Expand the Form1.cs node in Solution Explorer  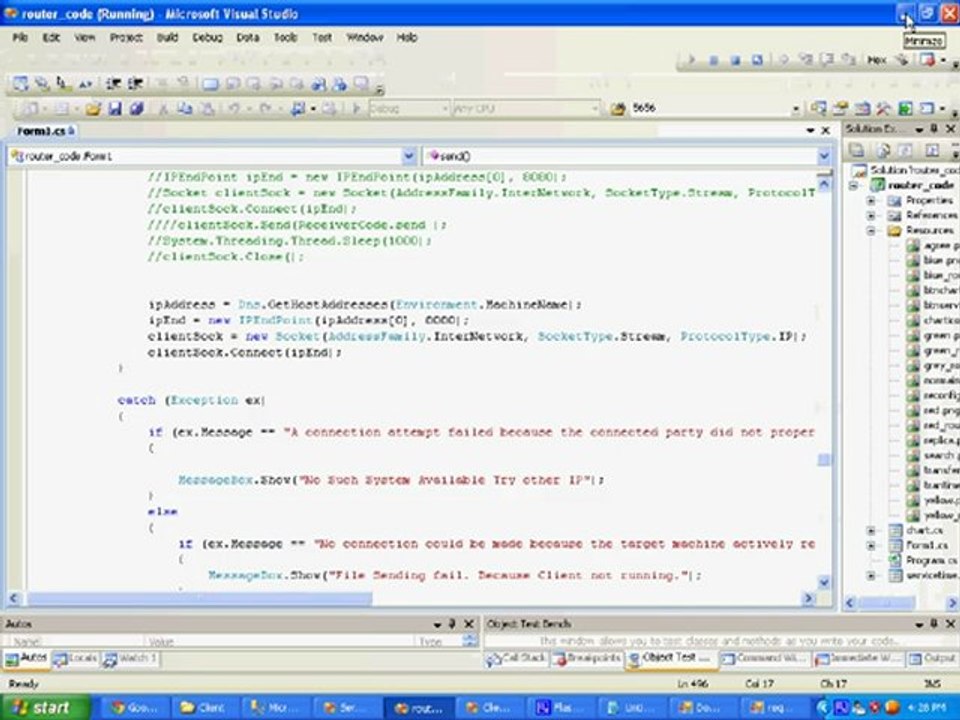point(871,545)
